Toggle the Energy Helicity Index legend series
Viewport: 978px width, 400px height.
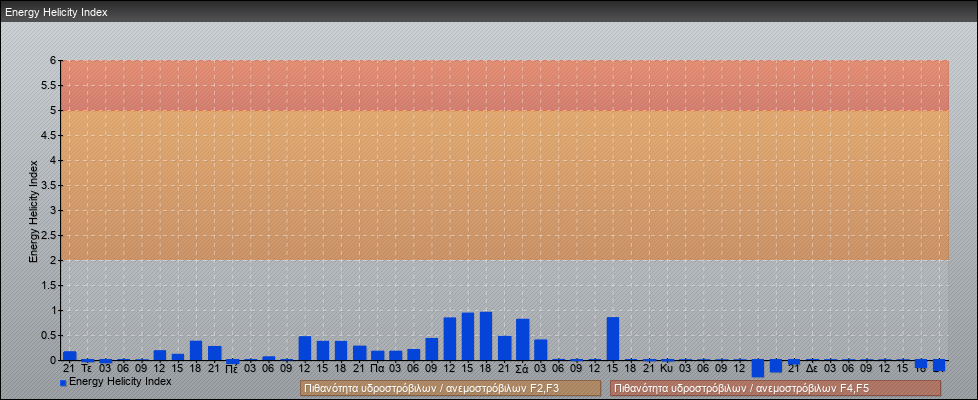coord(115,381)
